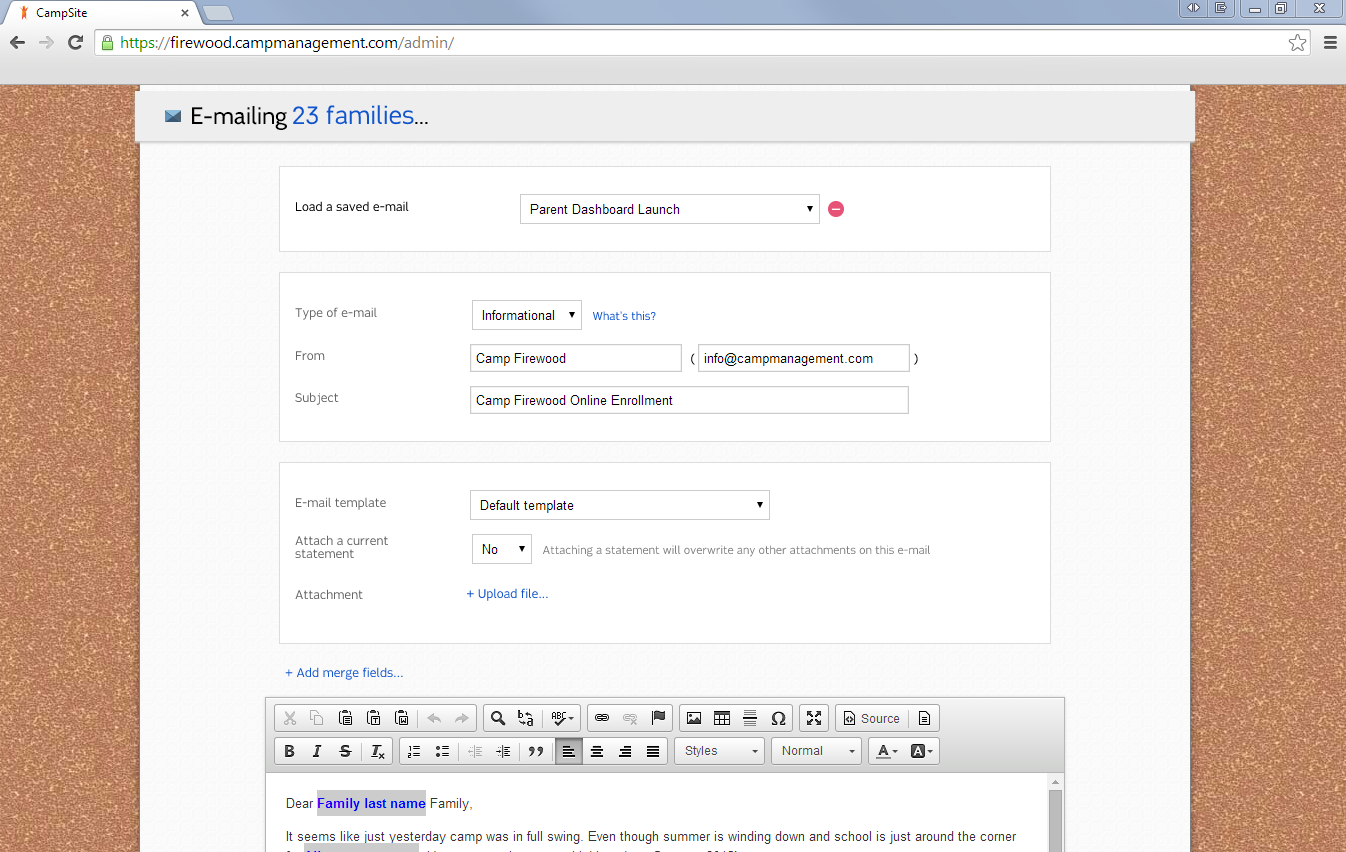Click the Unlink icon
The height and width of the screenshot is (852, 1346).
click(630, 718)
